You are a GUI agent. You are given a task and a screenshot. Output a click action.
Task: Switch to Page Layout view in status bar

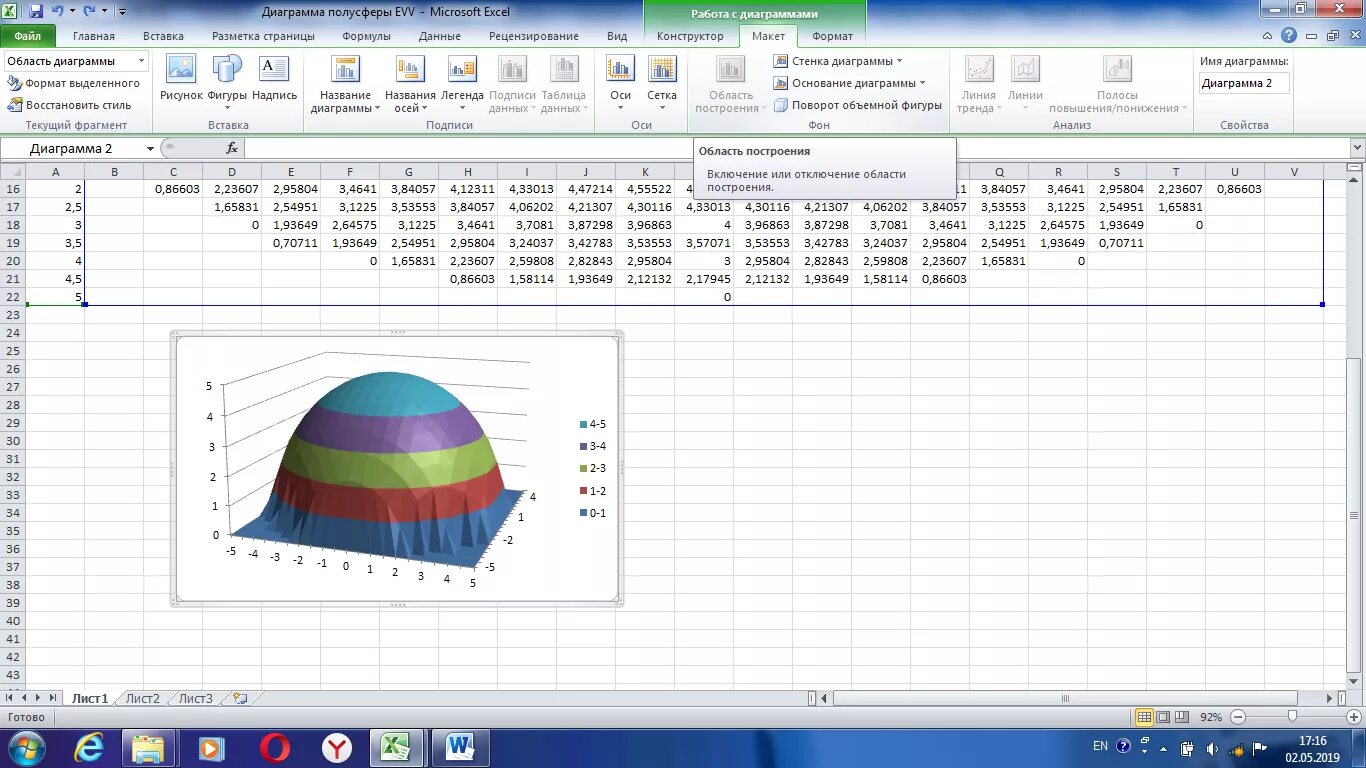click(x=1164, y=717)
